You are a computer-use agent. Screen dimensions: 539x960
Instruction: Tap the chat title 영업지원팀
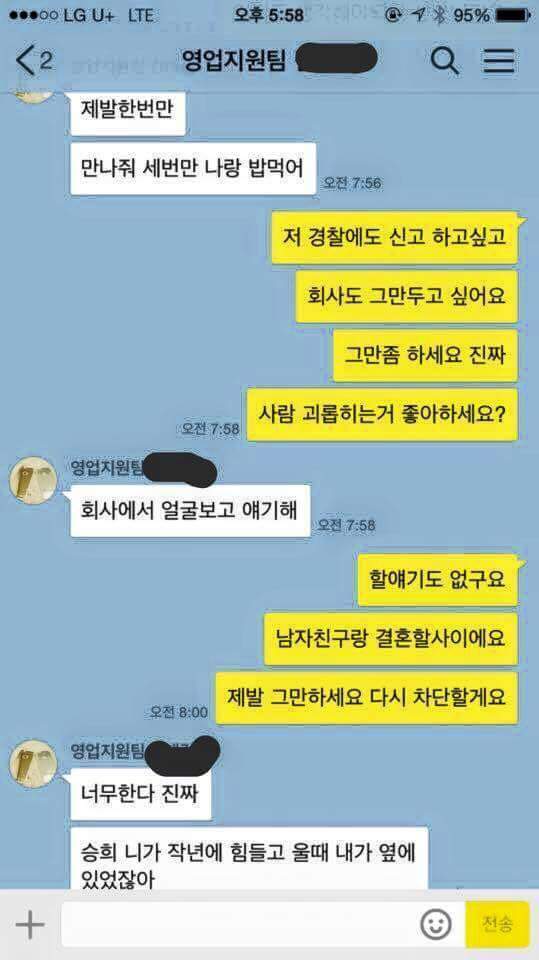point(234,59)
